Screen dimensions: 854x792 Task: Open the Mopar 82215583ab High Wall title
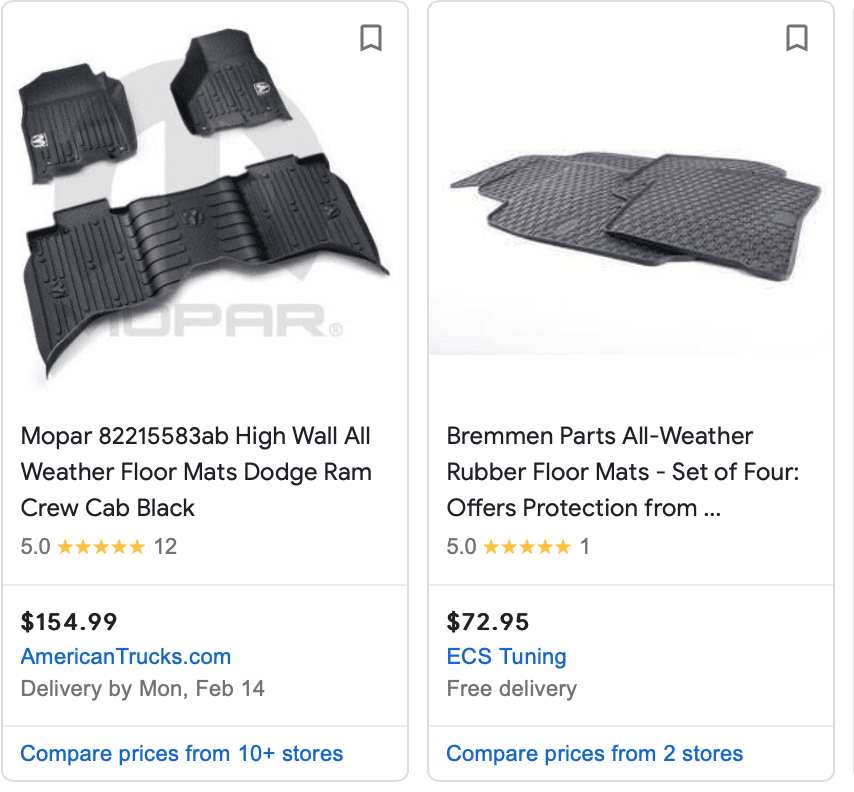coord(196,472)
